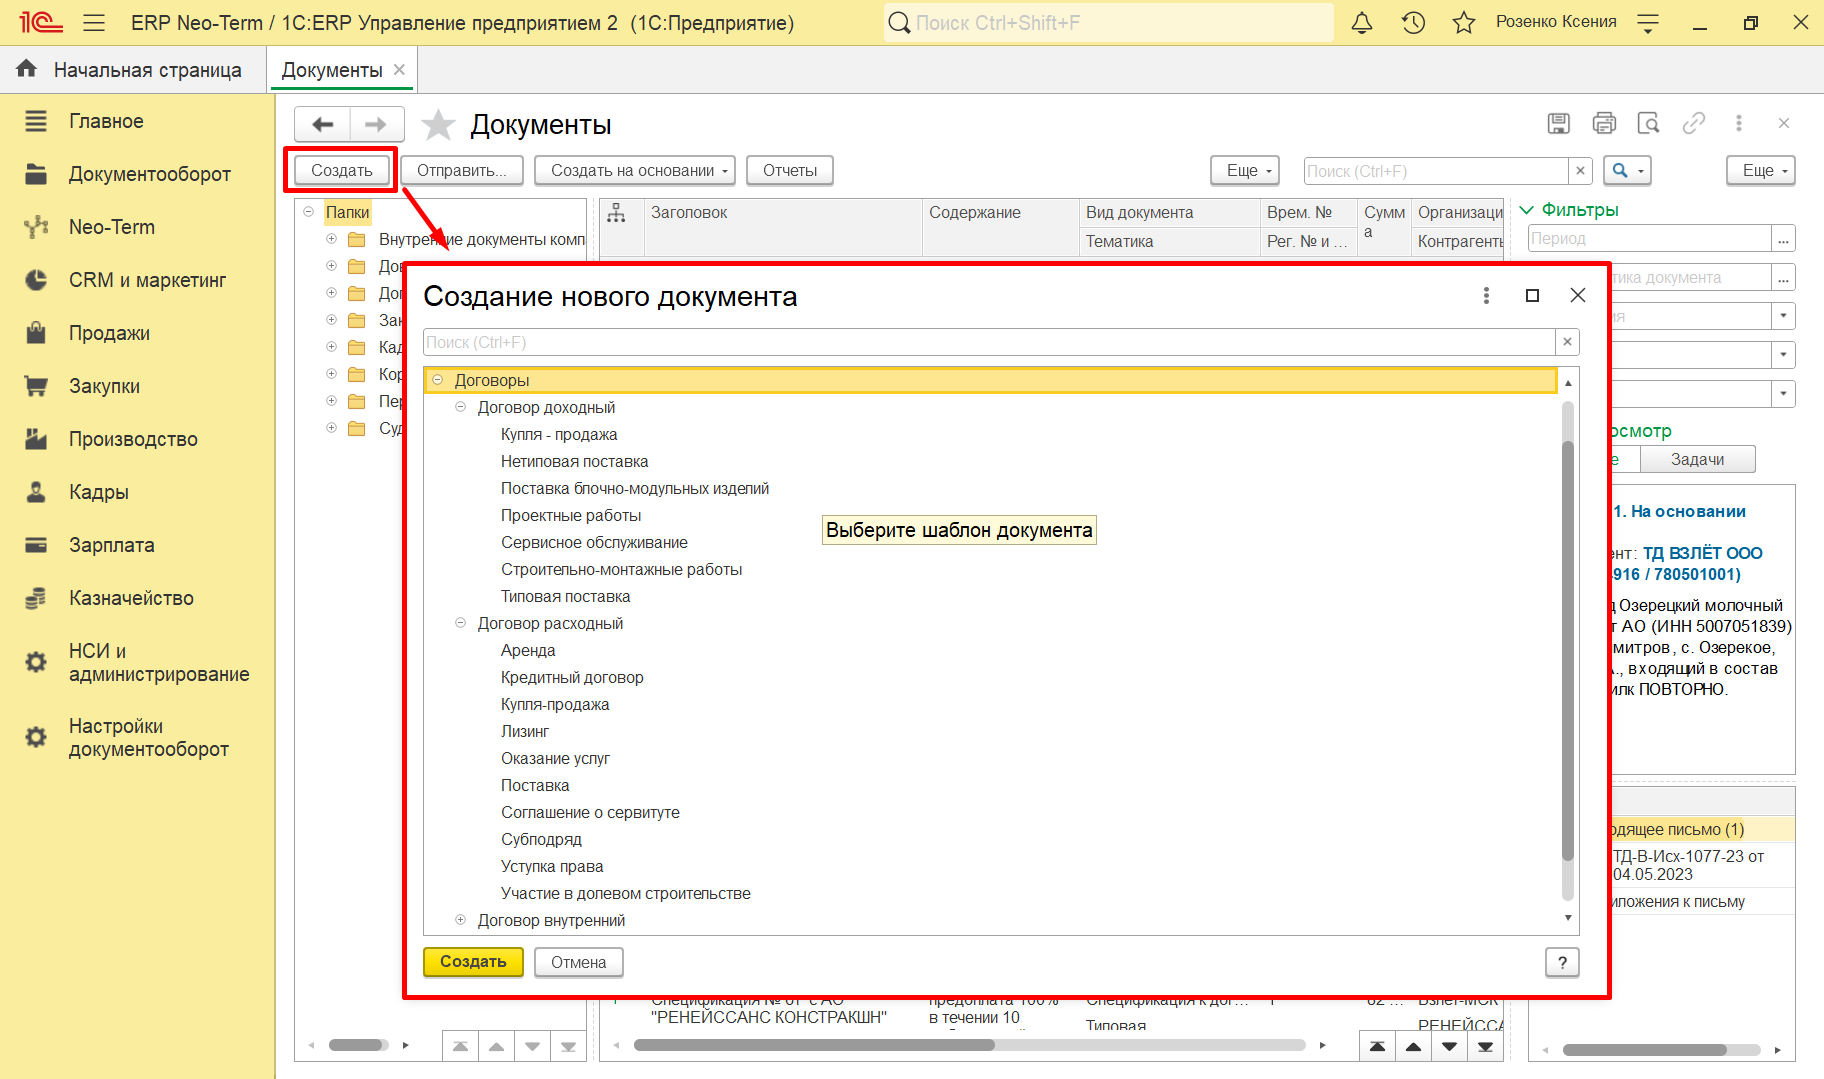Select the Кредитный договор template
1824x1079 pixels.
(x=572, y=677)
